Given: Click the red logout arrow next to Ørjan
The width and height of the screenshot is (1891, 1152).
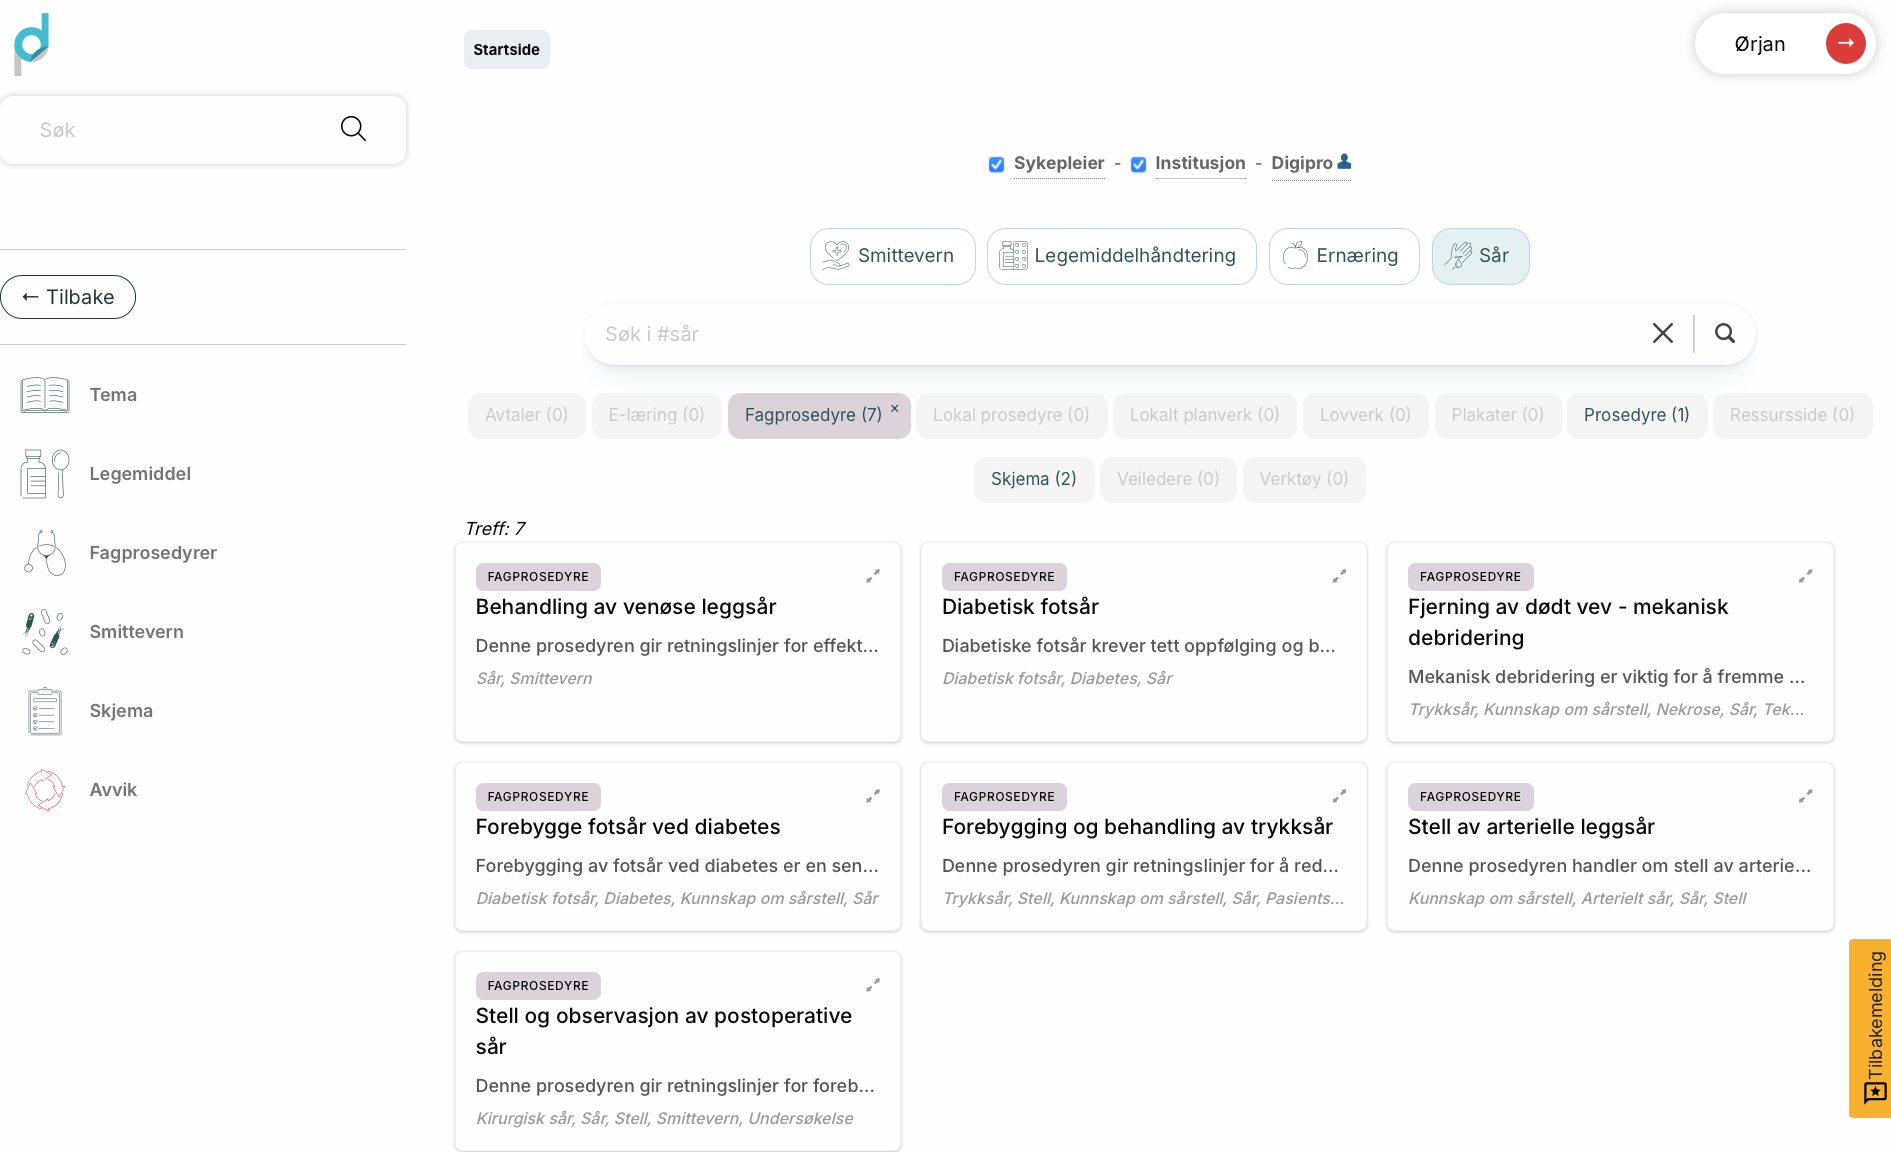Looking at the screenshot, I should point(1845,44).
